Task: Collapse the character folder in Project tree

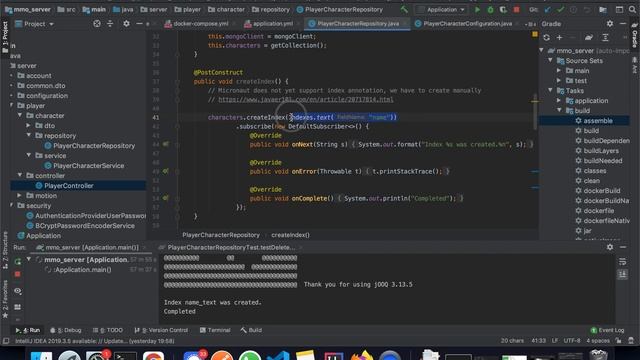Action: click(20, 116)
